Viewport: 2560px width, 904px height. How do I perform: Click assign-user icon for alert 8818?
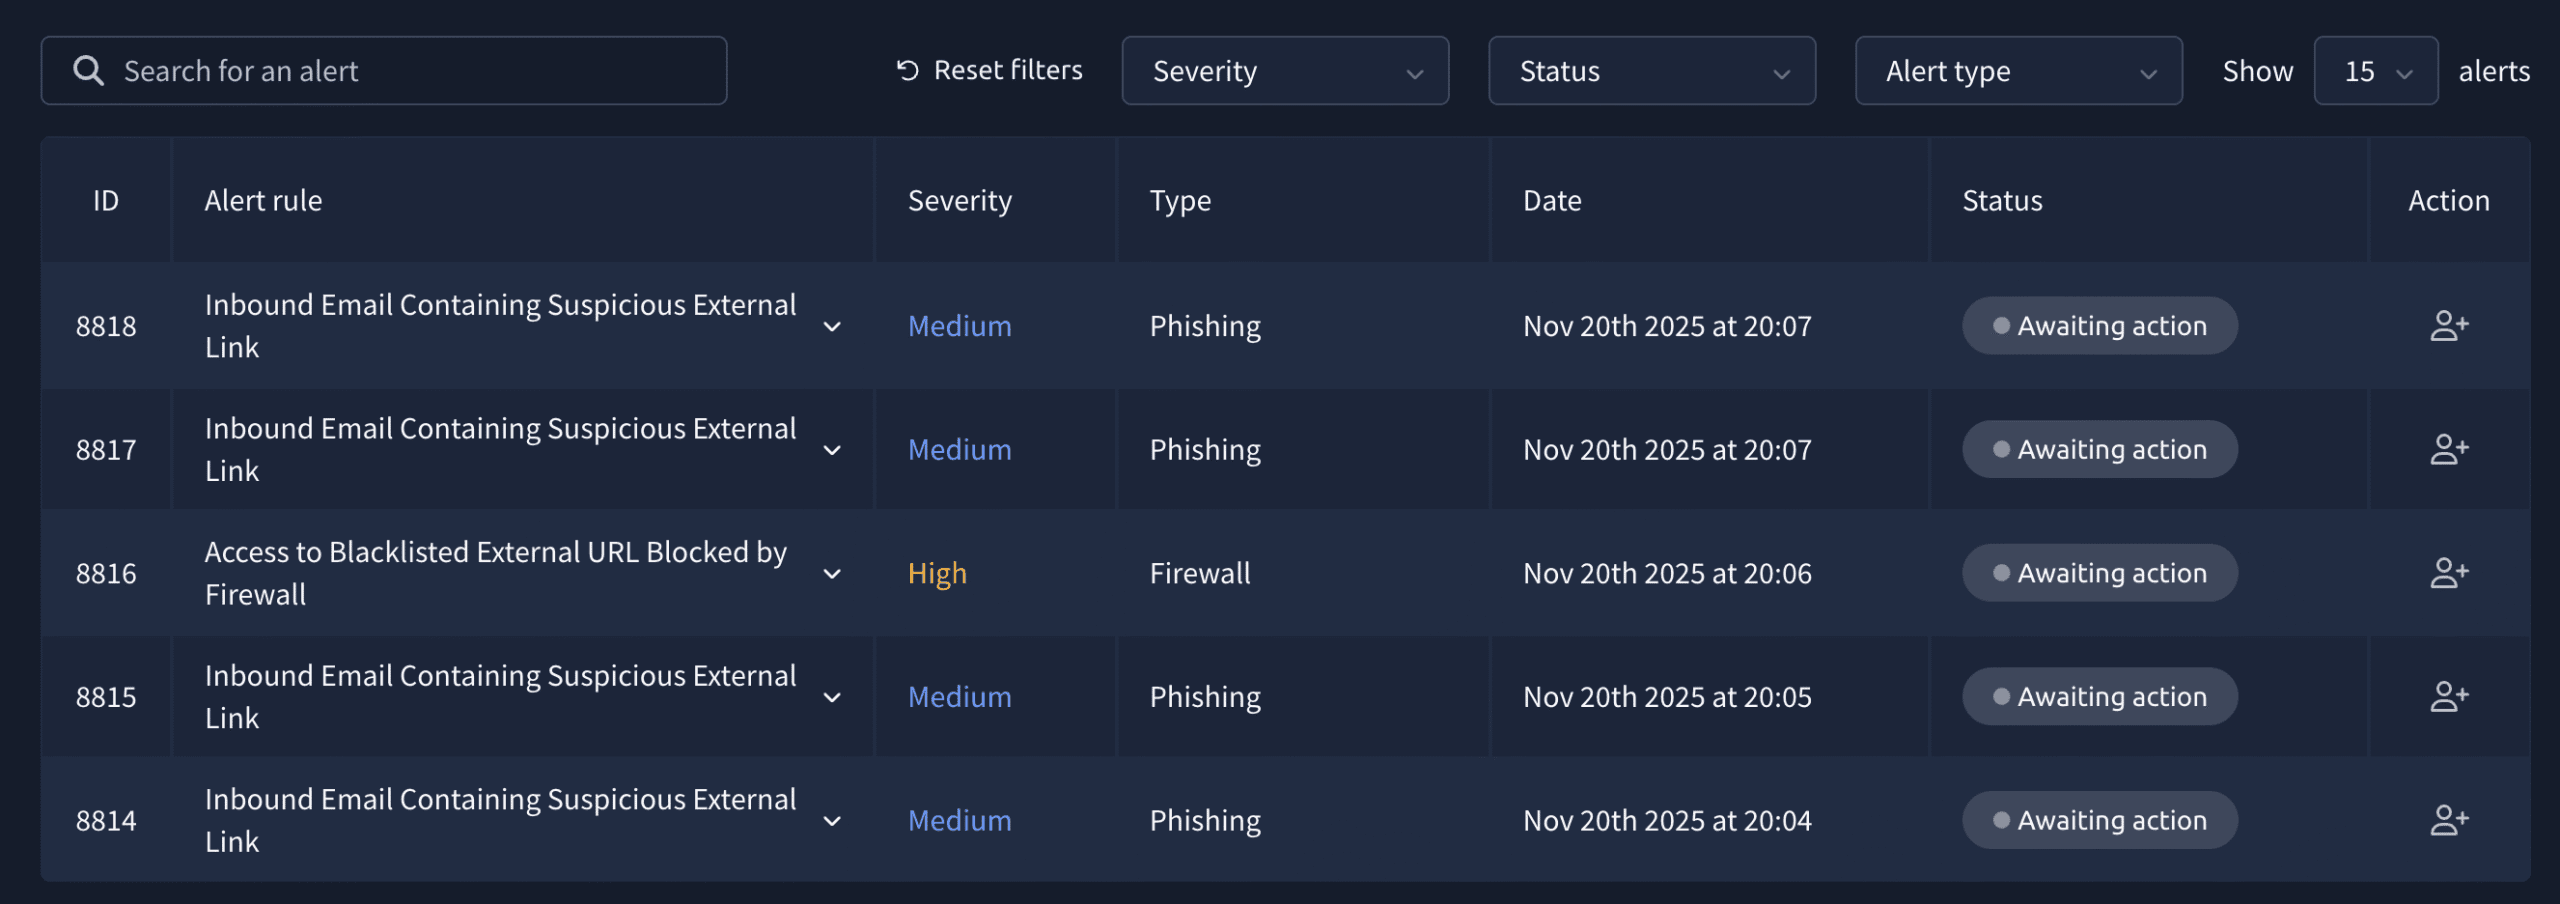click(x=2449, y=326)
